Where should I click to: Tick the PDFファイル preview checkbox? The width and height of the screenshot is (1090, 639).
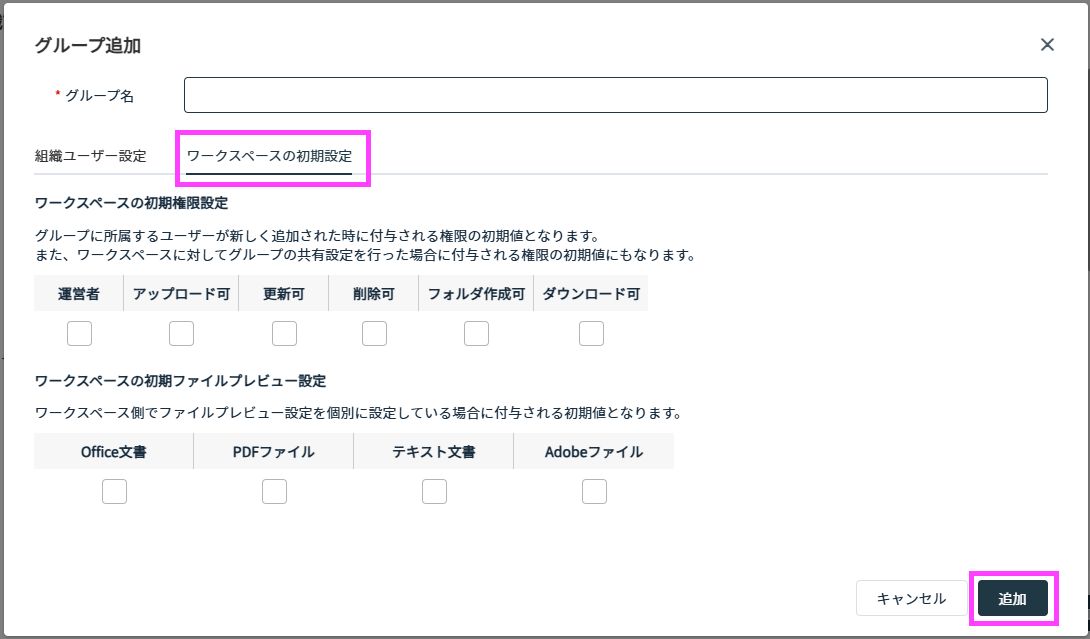(275, 492)
